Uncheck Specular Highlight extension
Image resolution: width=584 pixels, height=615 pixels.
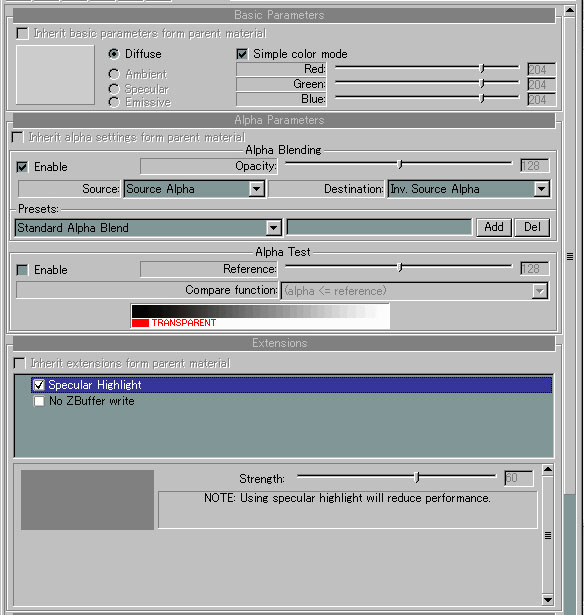[39, 385]
